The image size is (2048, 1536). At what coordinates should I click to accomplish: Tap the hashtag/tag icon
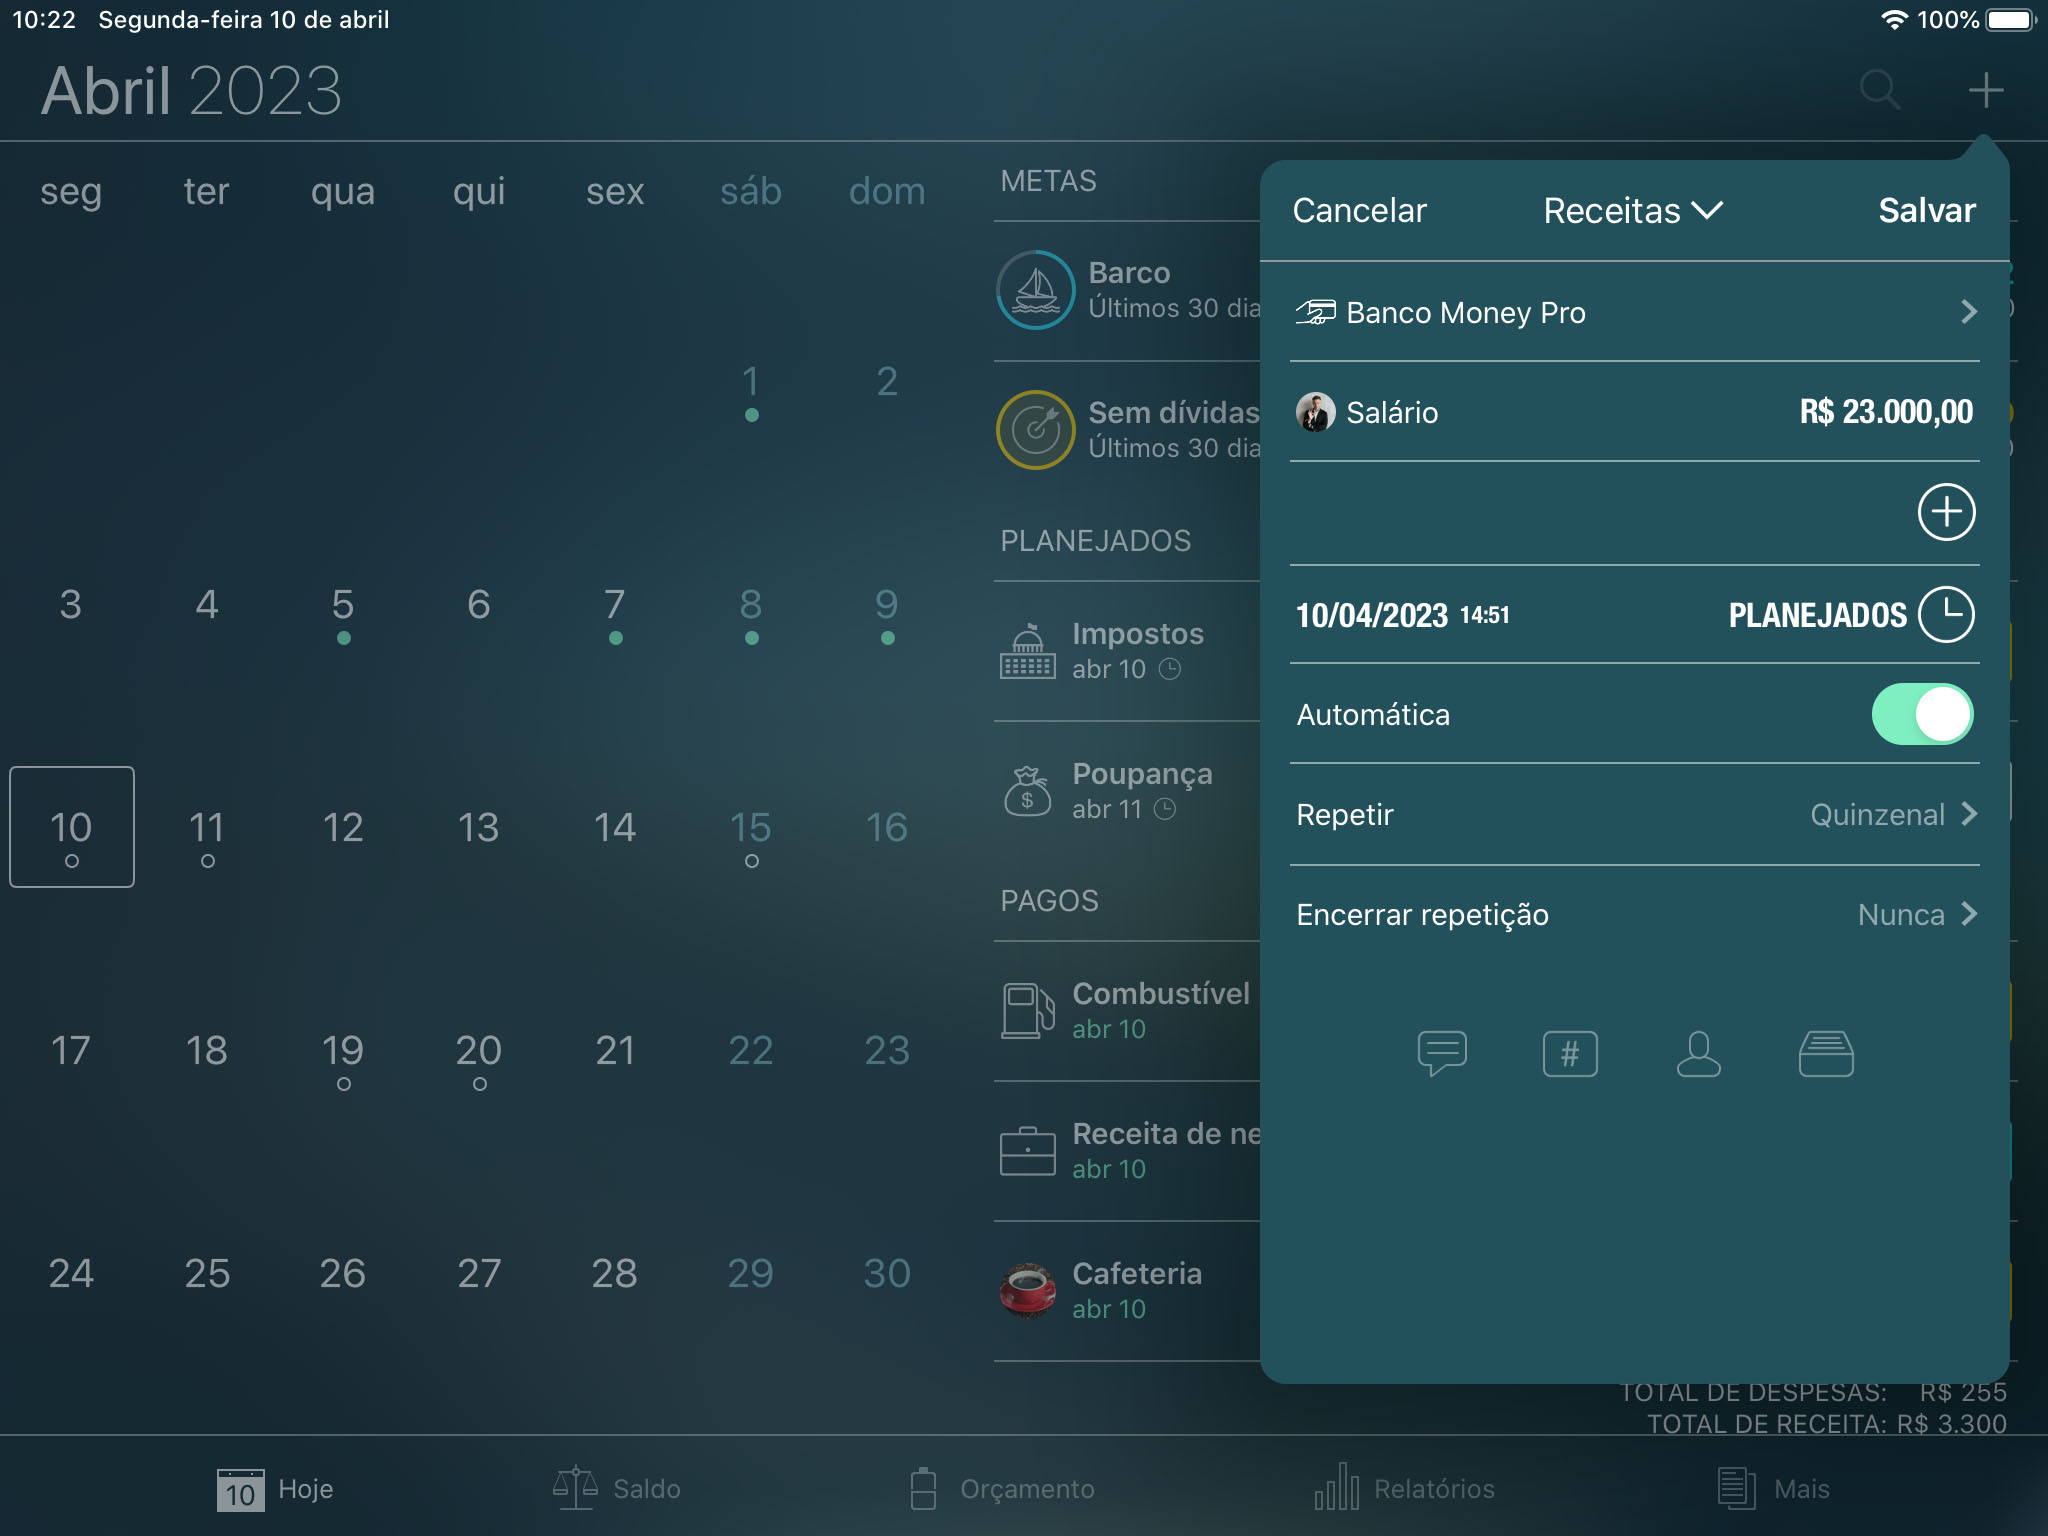[x=1567, y=1054]
